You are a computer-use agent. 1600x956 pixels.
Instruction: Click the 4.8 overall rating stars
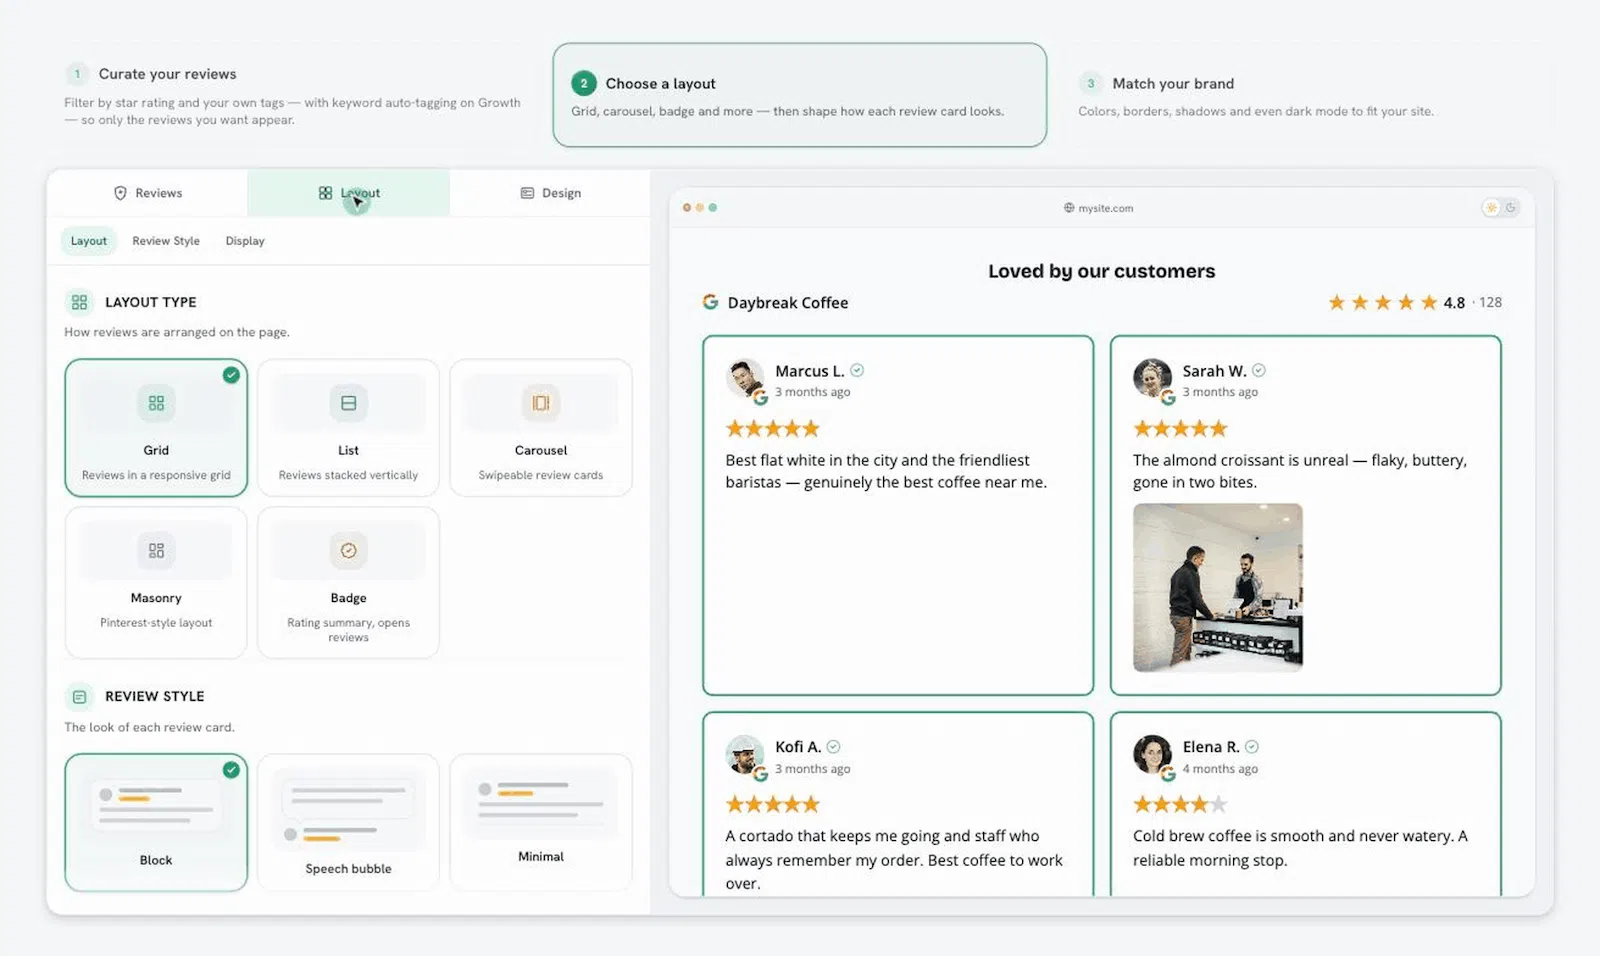pyautogui.click(x=1382, y=302)
